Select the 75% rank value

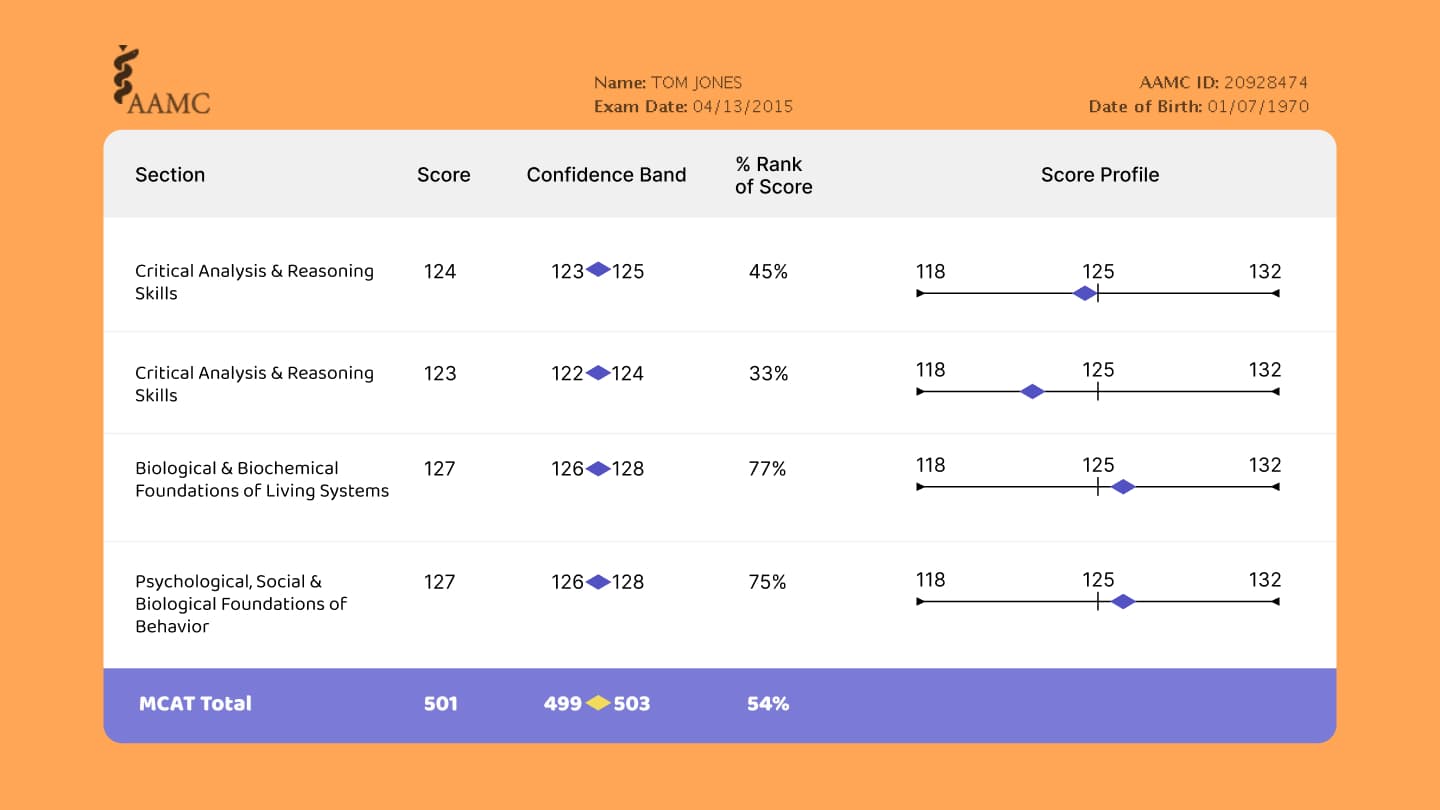[767, 582]
